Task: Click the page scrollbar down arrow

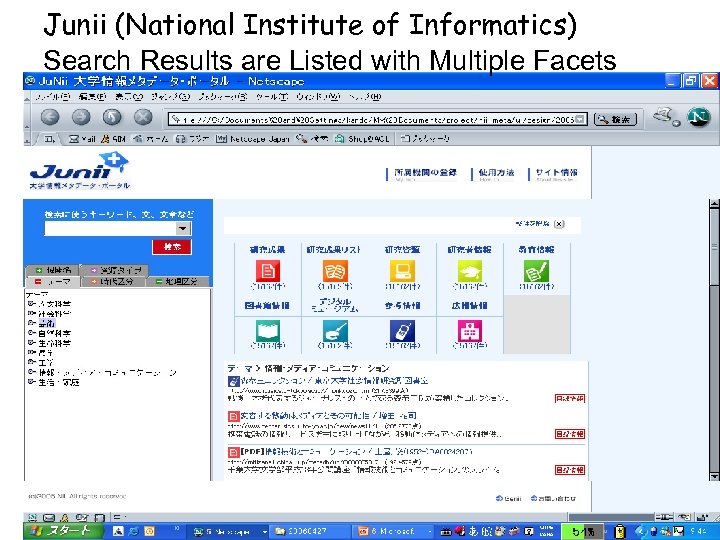Action: pyautogui.click(x=714, y=477)
